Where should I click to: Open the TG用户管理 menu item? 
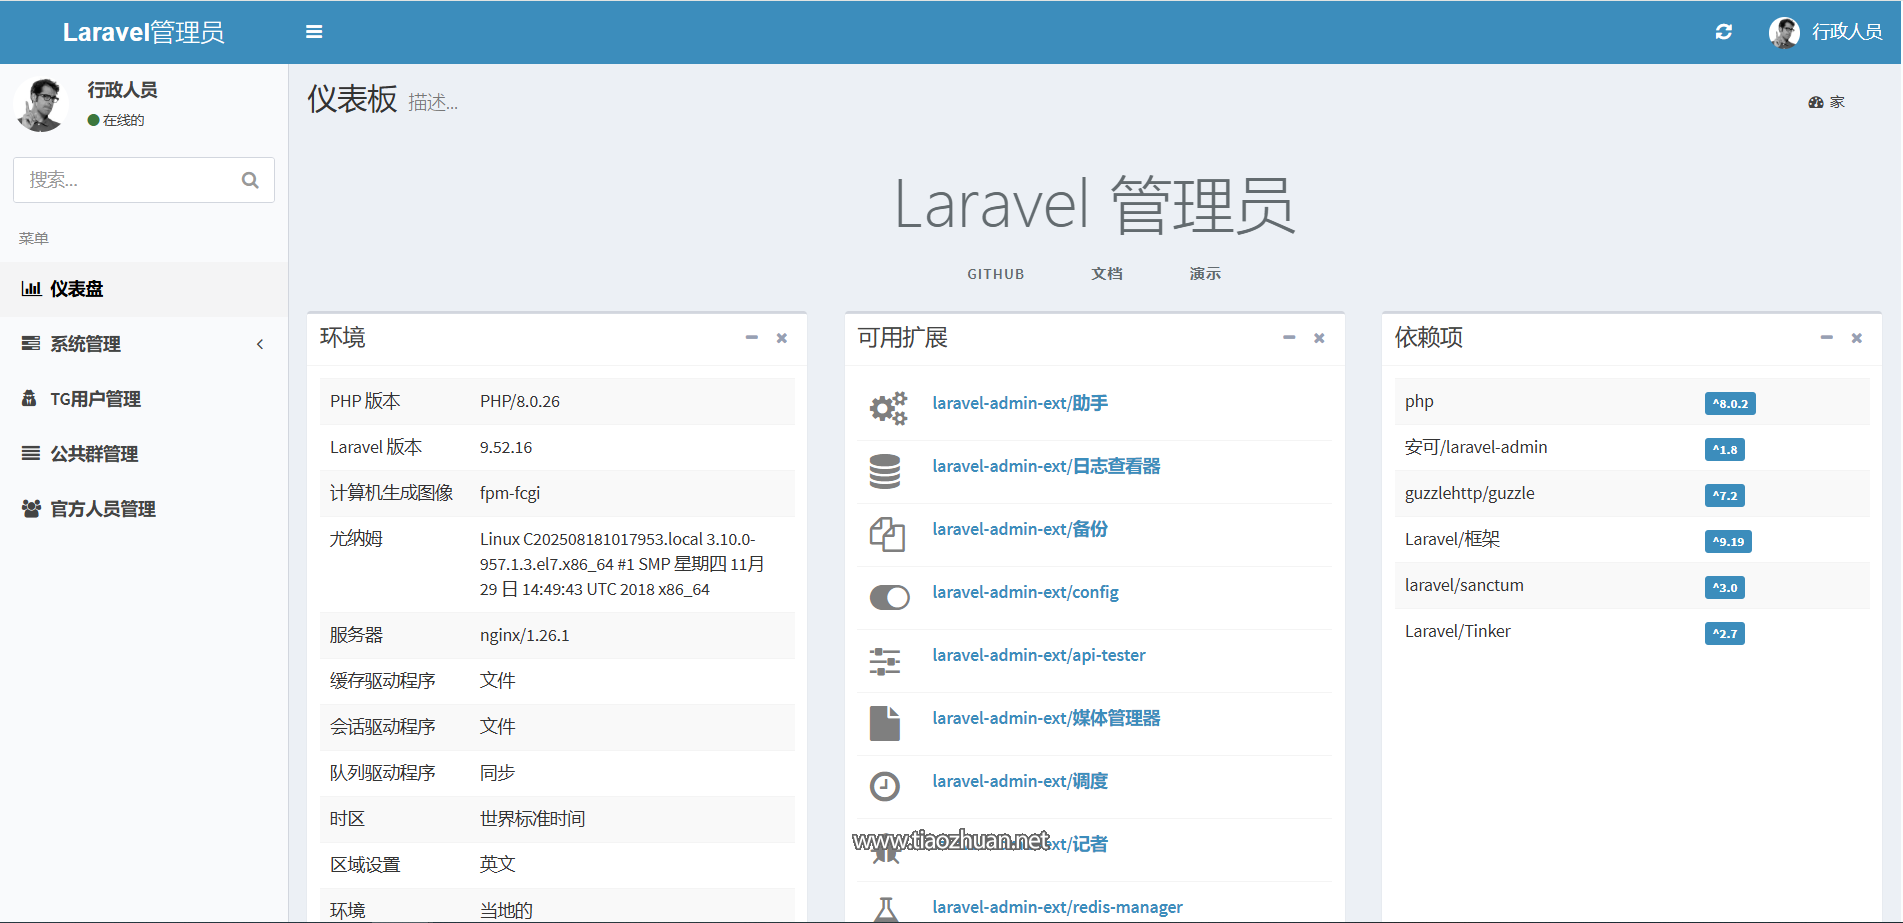pos(95,399)
